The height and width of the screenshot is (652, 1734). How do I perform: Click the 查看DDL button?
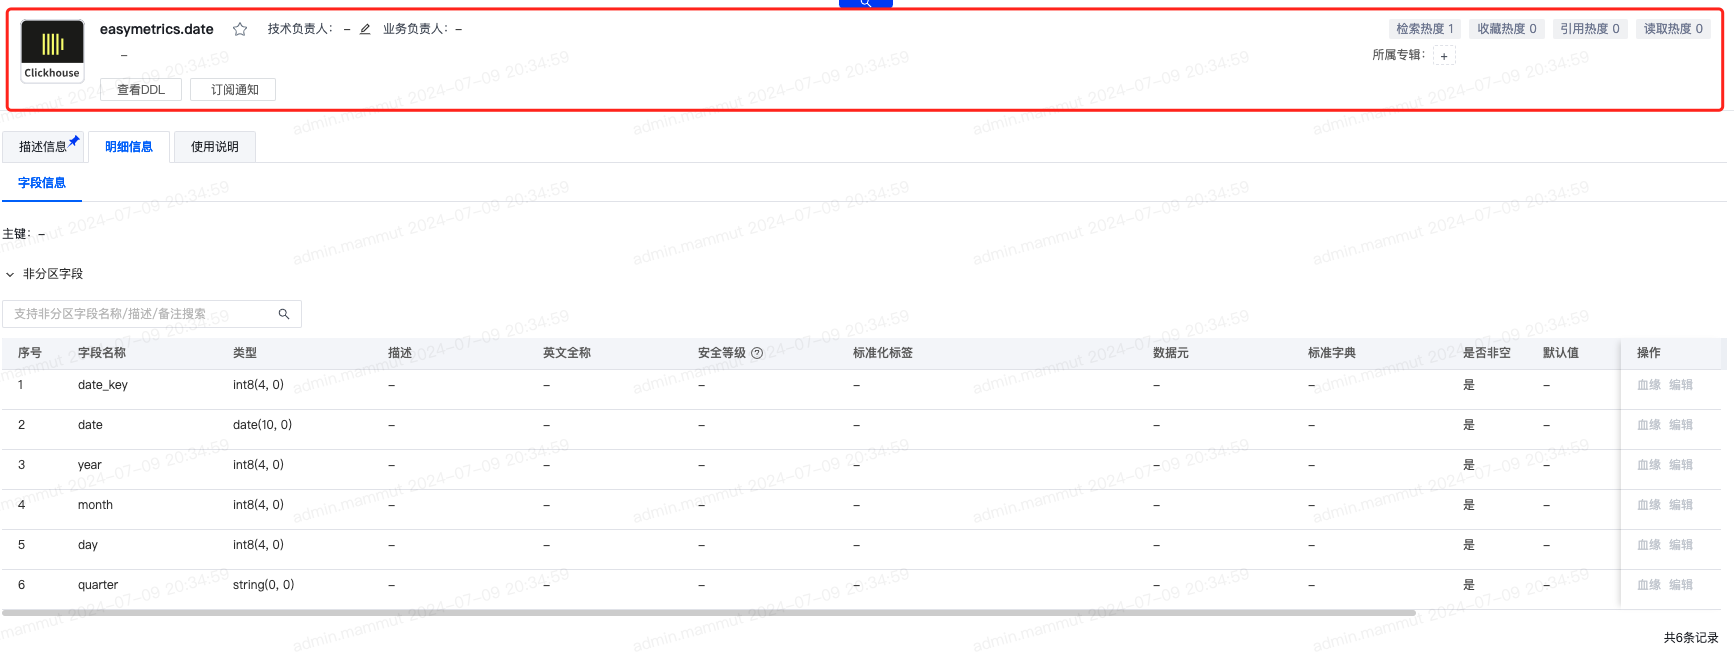[141, 90]
